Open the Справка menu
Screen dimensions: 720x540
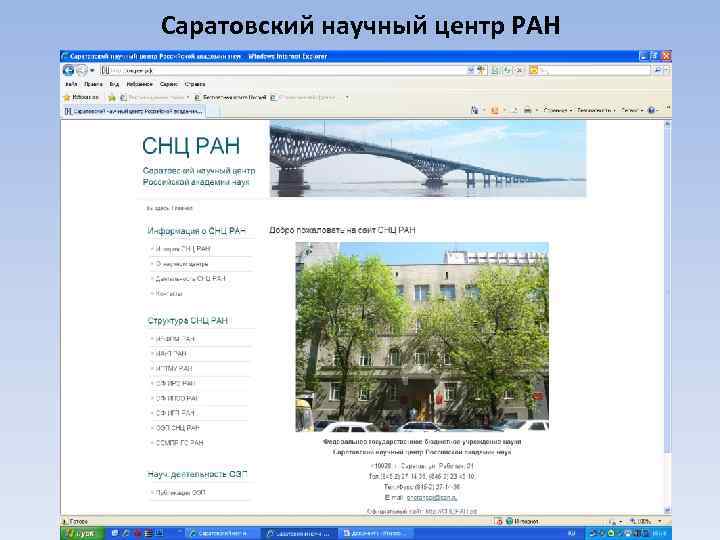click(195, 84)
